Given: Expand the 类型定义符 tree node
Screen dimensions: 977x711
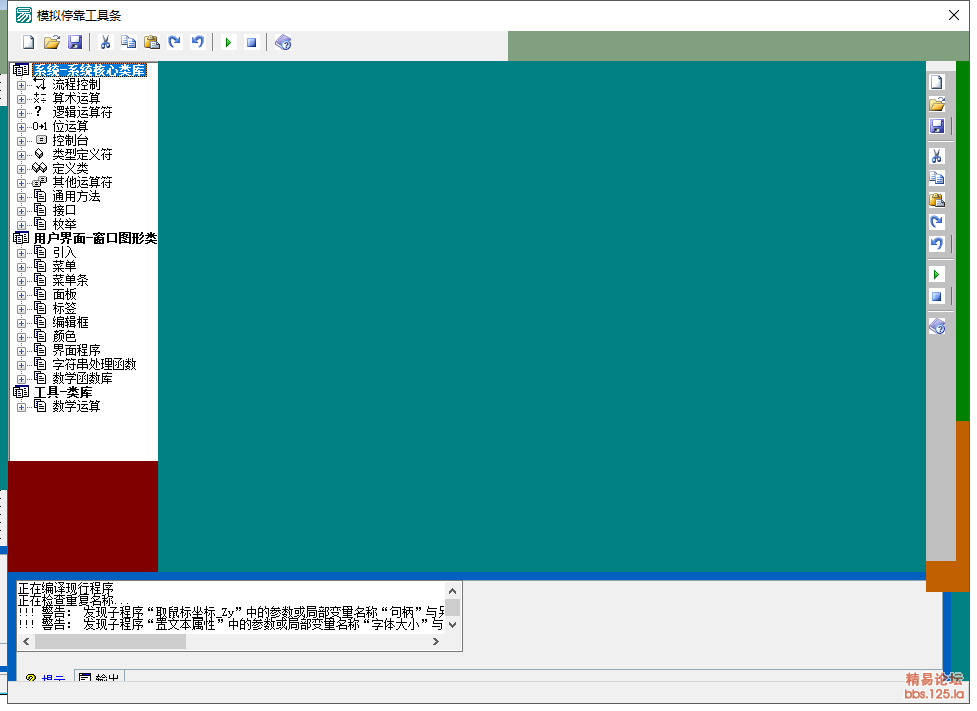Looking at the screenshot, I should point(21,155).
